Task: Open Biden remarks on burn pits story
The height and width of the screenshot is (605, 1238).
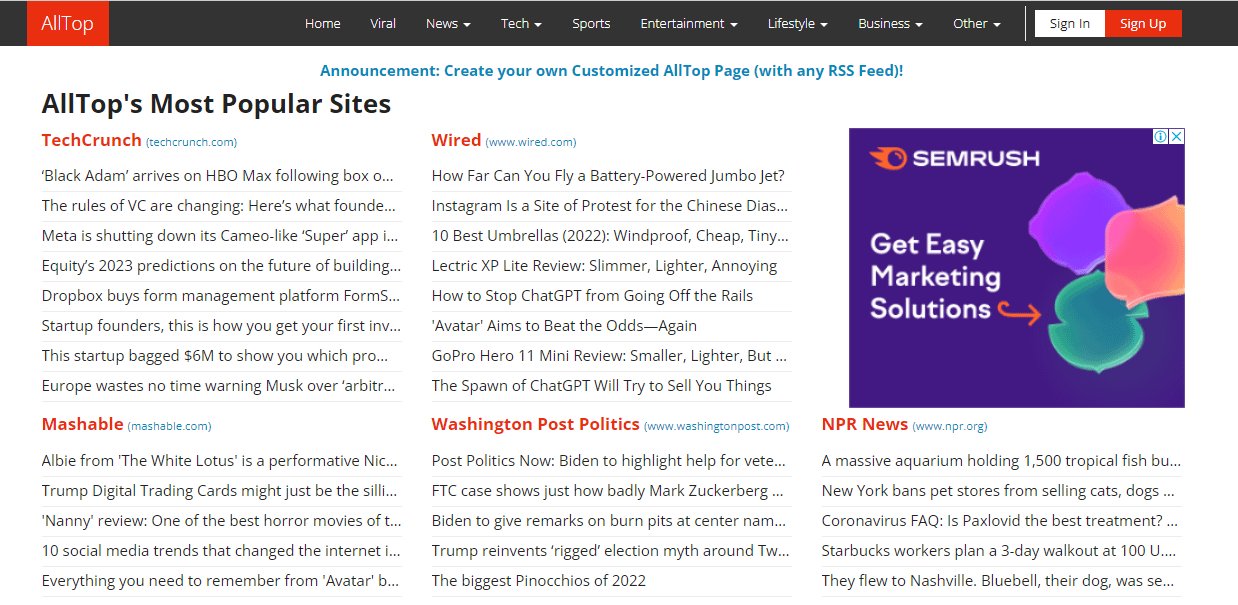Action: pyautogui.click(x=610, y=521)
